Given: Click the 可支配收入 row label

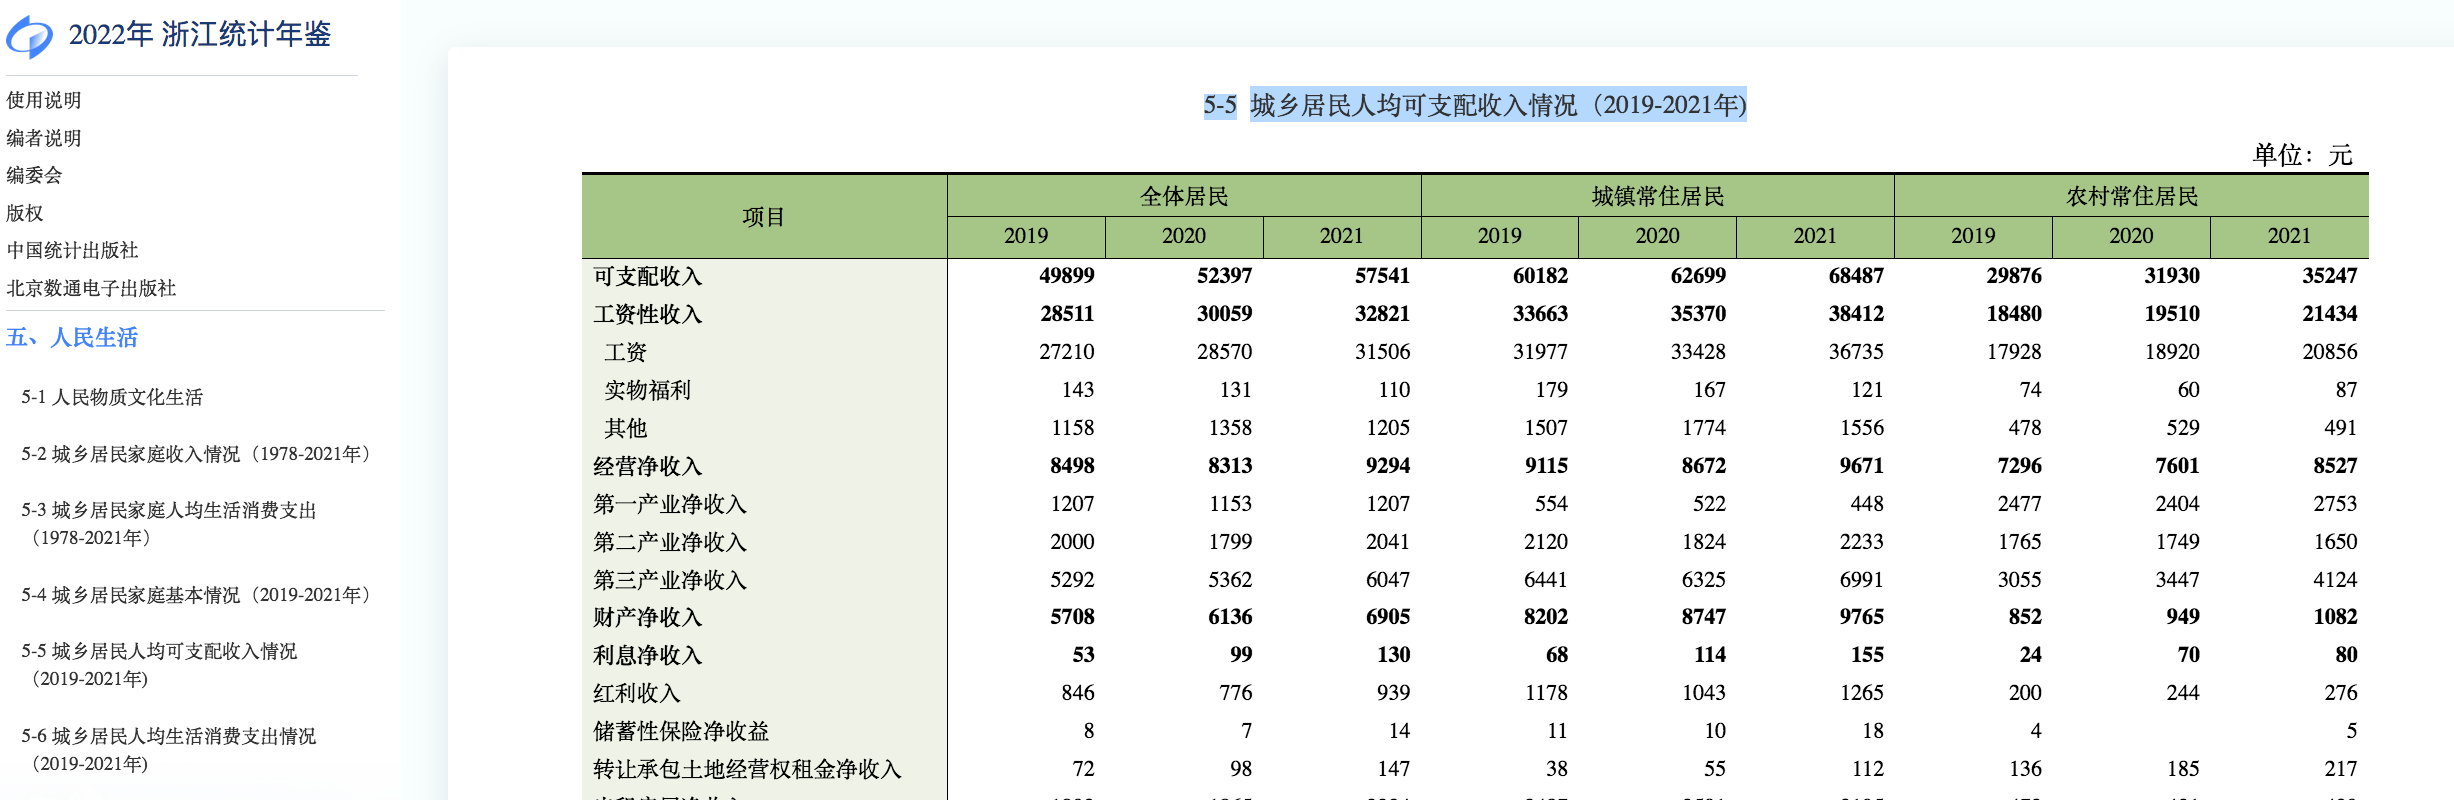Looking at the screenshot, I should point(648,276).
